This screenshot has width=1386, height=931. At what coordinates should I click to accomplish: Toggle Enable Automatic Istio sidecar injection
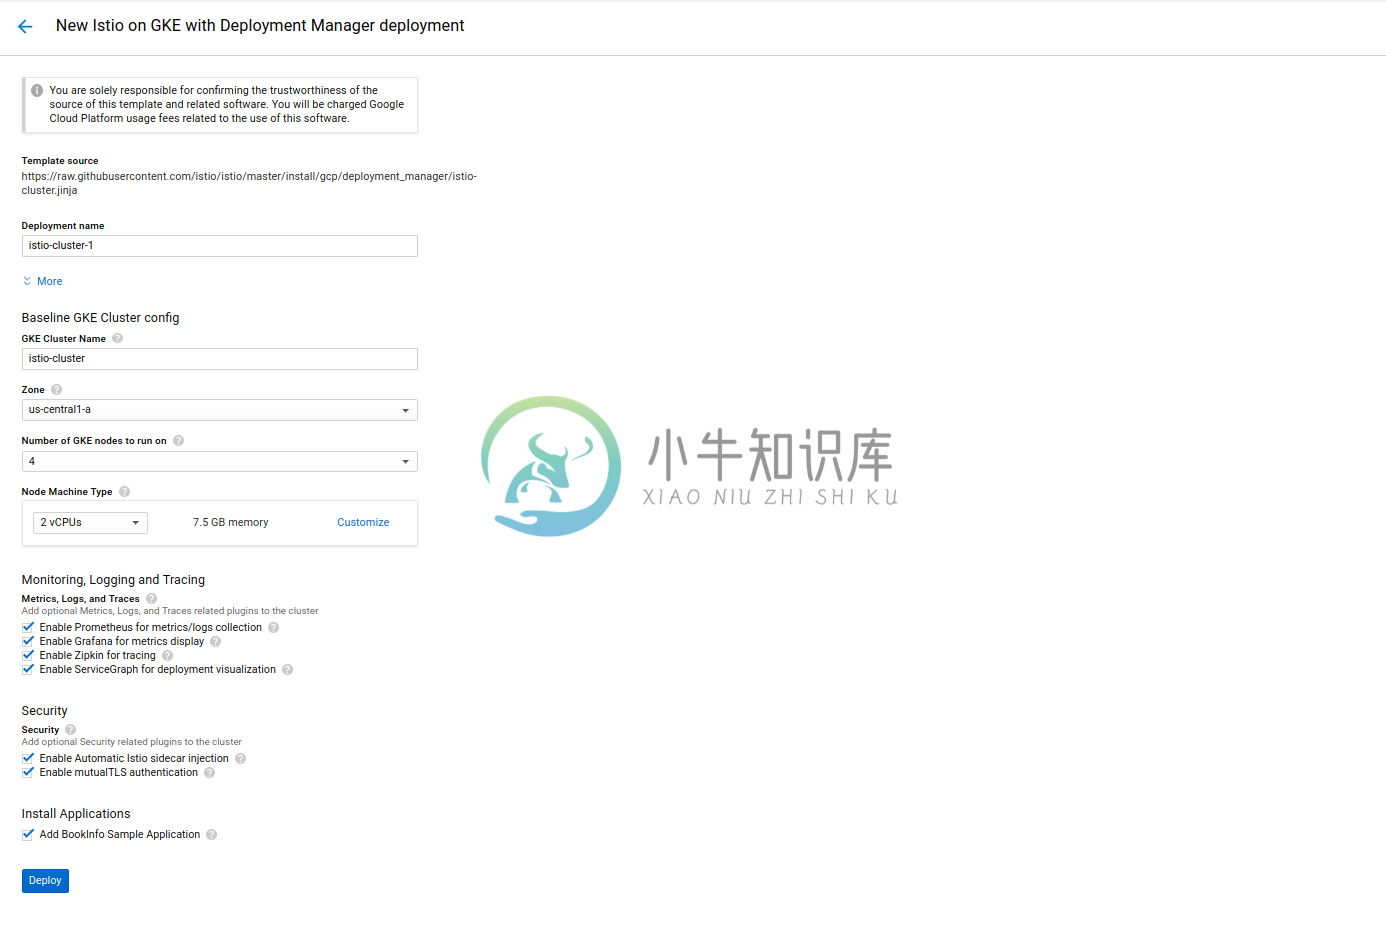pyautogui.click(x=28, y=759)
